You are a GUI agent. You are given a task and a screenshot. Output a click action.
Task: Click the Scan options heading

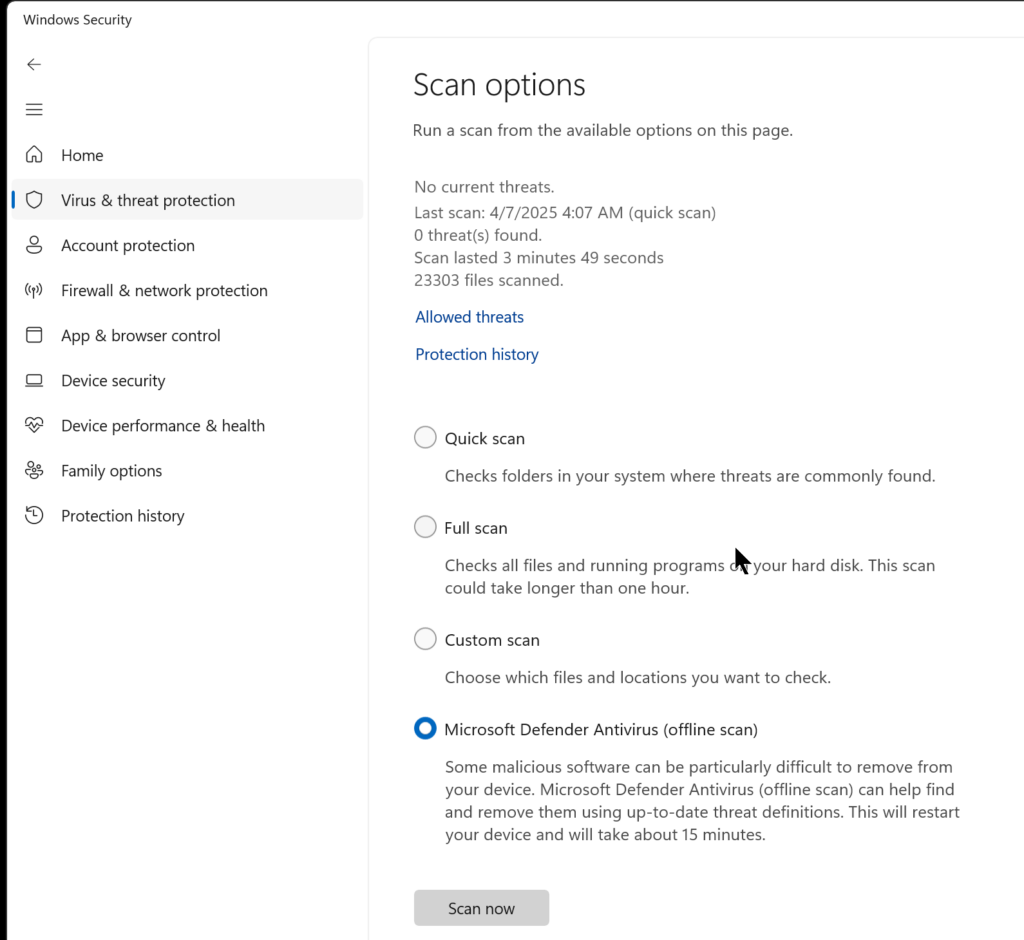[x=500, y=85]
